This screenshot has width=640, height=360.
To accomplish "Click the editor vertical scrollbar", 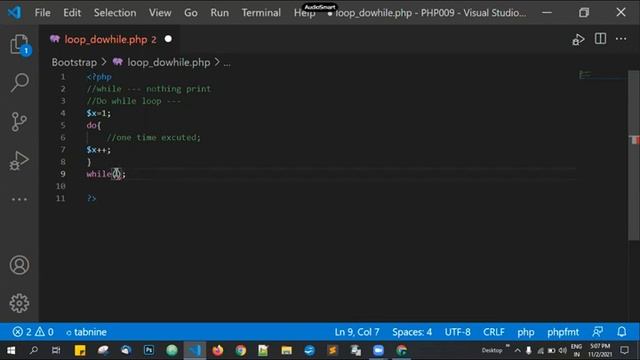I will (634, 155).
